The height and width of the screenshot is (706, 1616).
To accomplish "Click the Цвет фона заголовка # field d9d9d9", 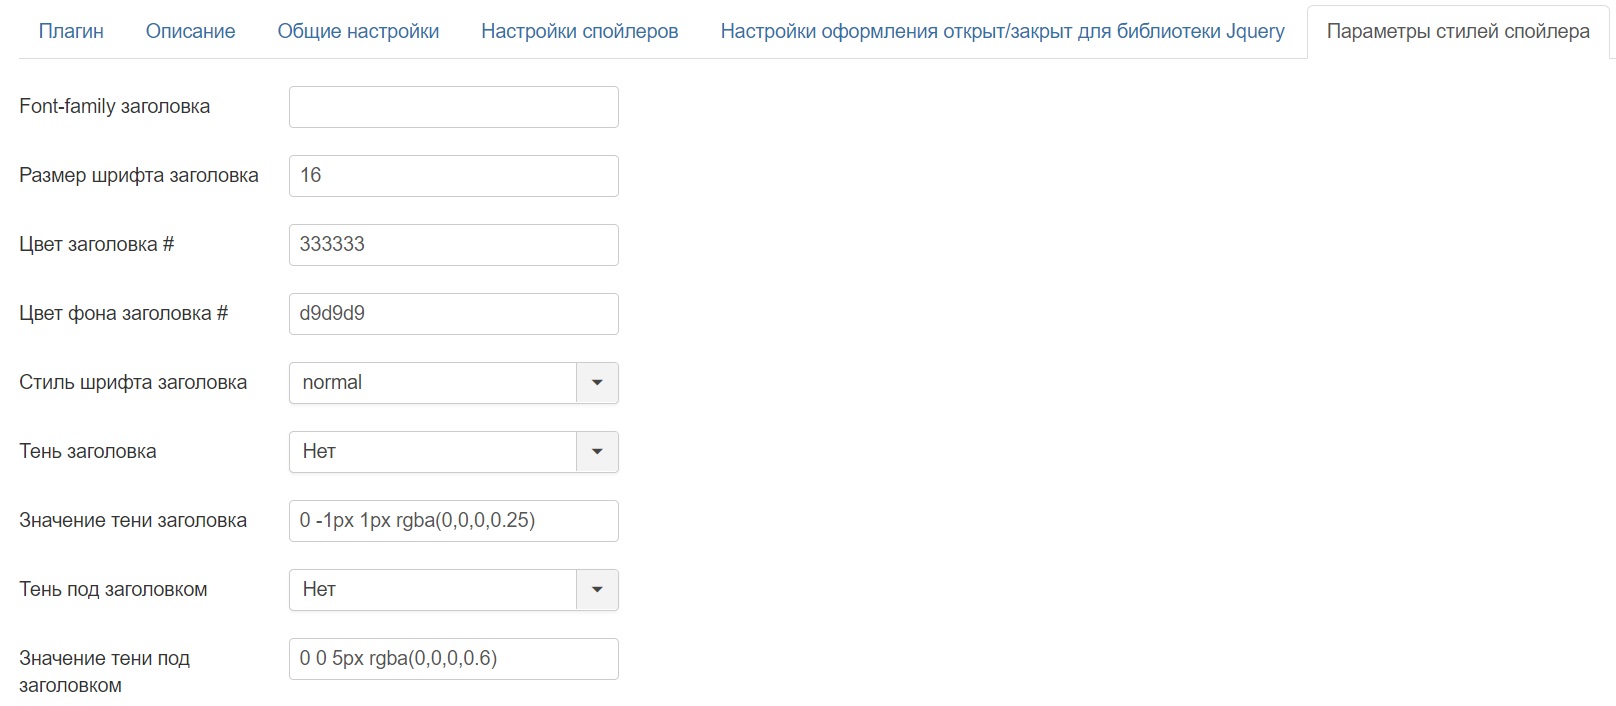I will [454, 314].
